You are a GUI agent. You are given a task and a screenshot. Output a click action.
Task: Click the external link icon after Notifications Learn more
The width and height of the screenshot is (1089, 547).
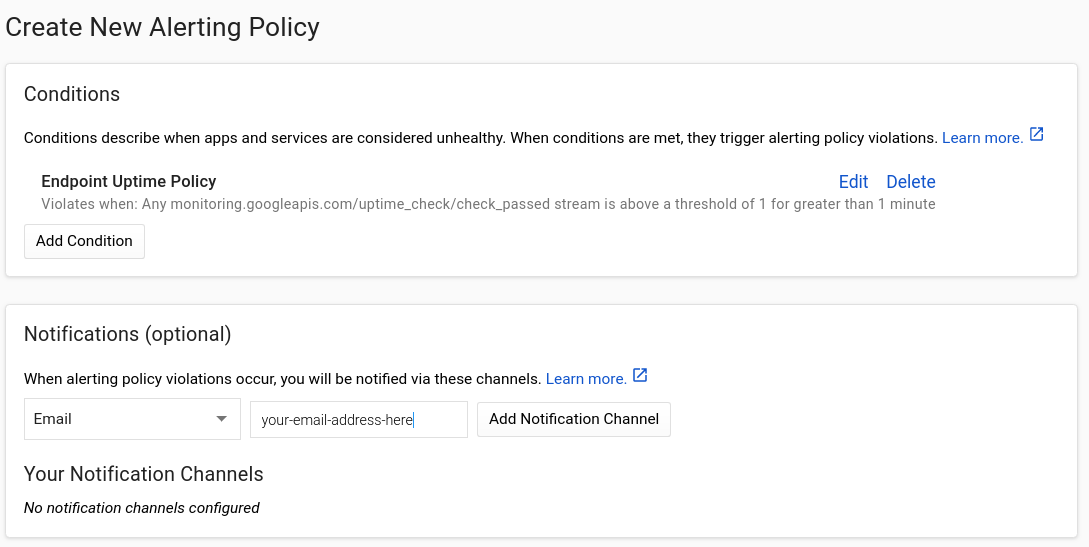(640, 376)
